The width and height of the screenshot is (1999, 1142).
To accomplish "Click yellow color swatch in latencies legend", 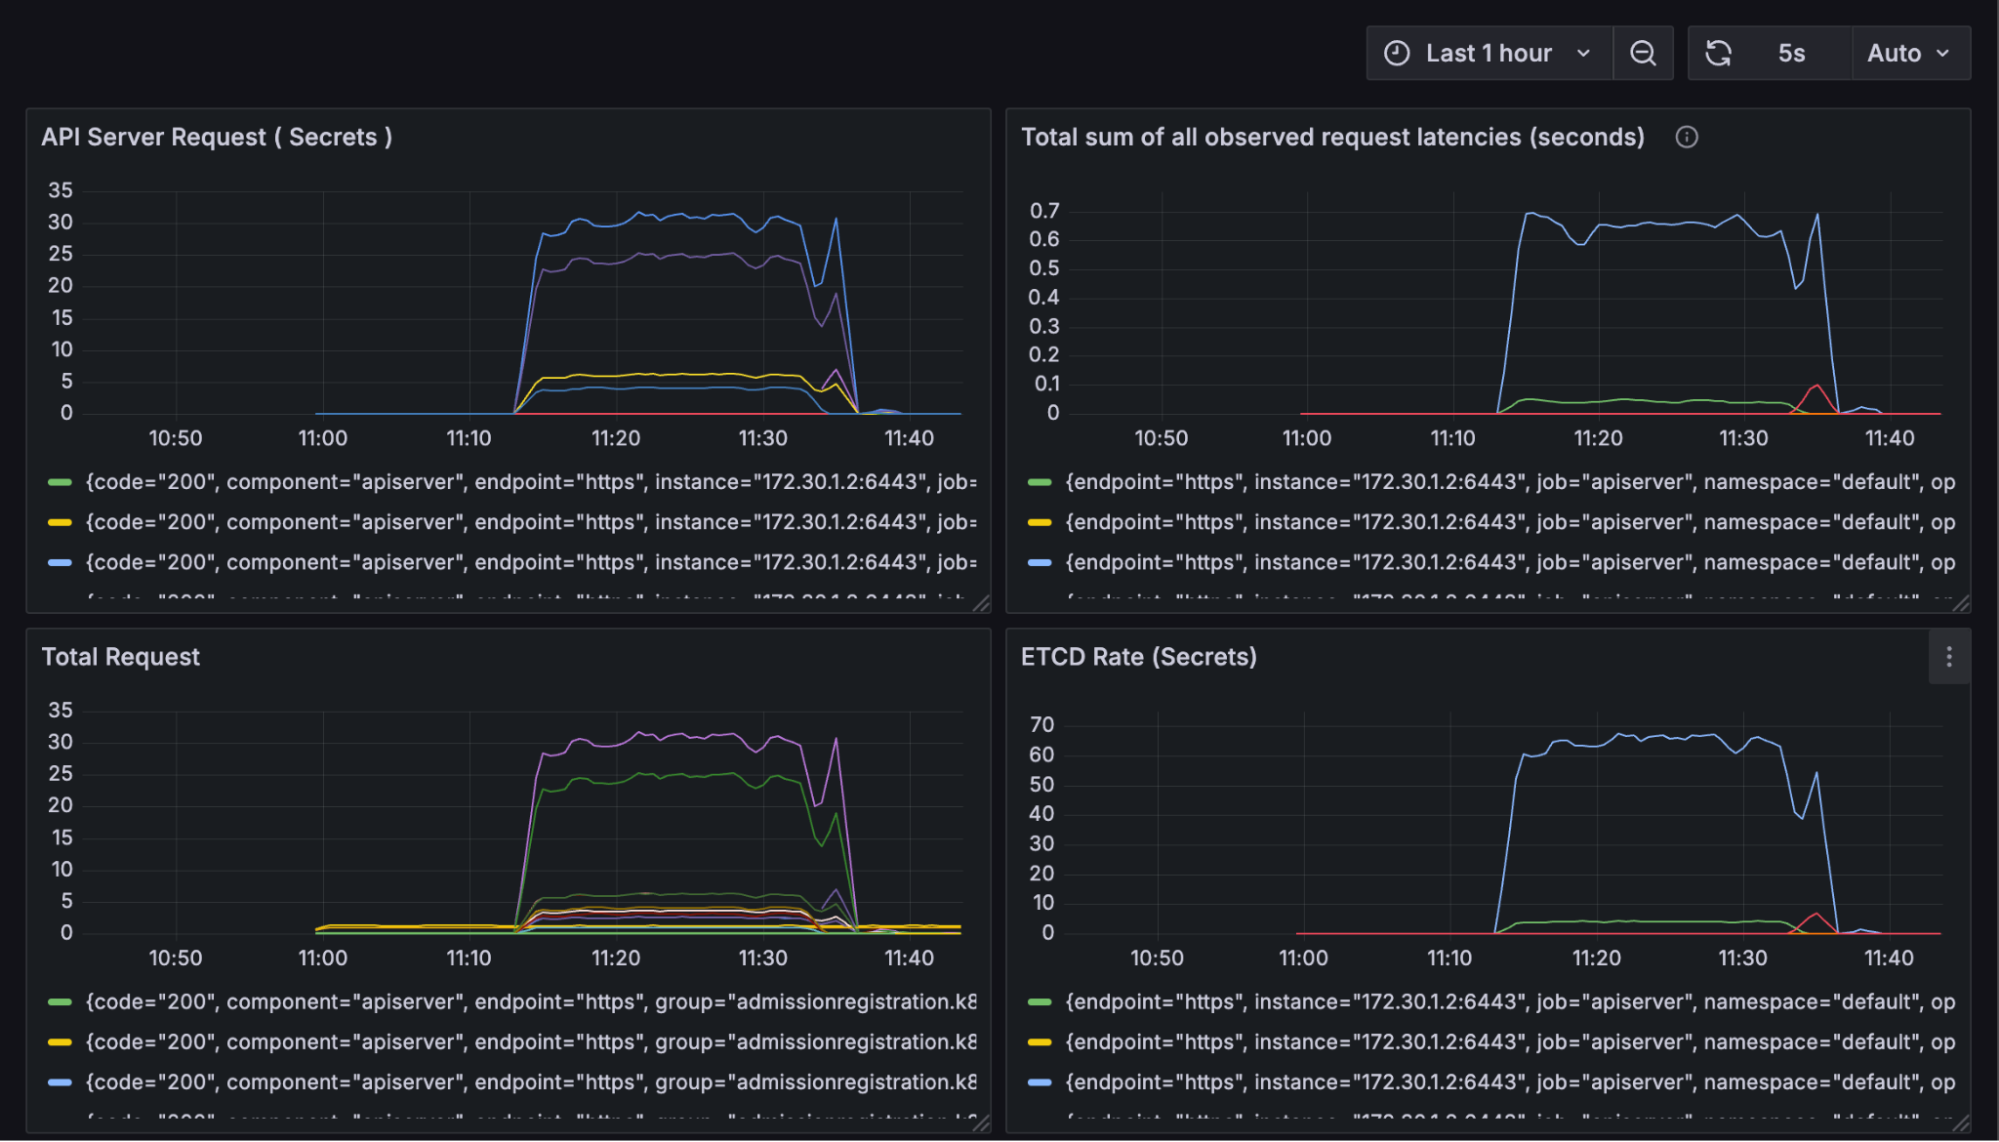I will [1040, 522].
